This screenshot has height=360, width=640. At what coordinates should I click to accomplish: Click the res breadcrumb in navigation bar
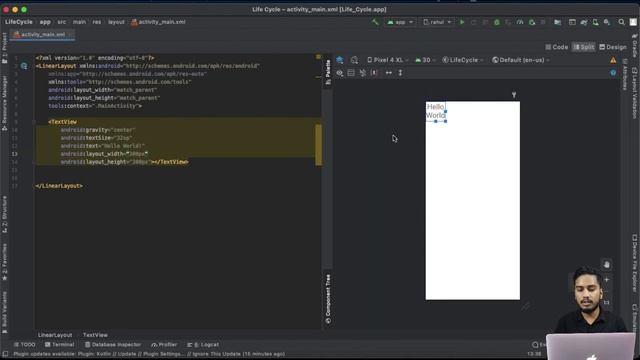tap(97, 22)
